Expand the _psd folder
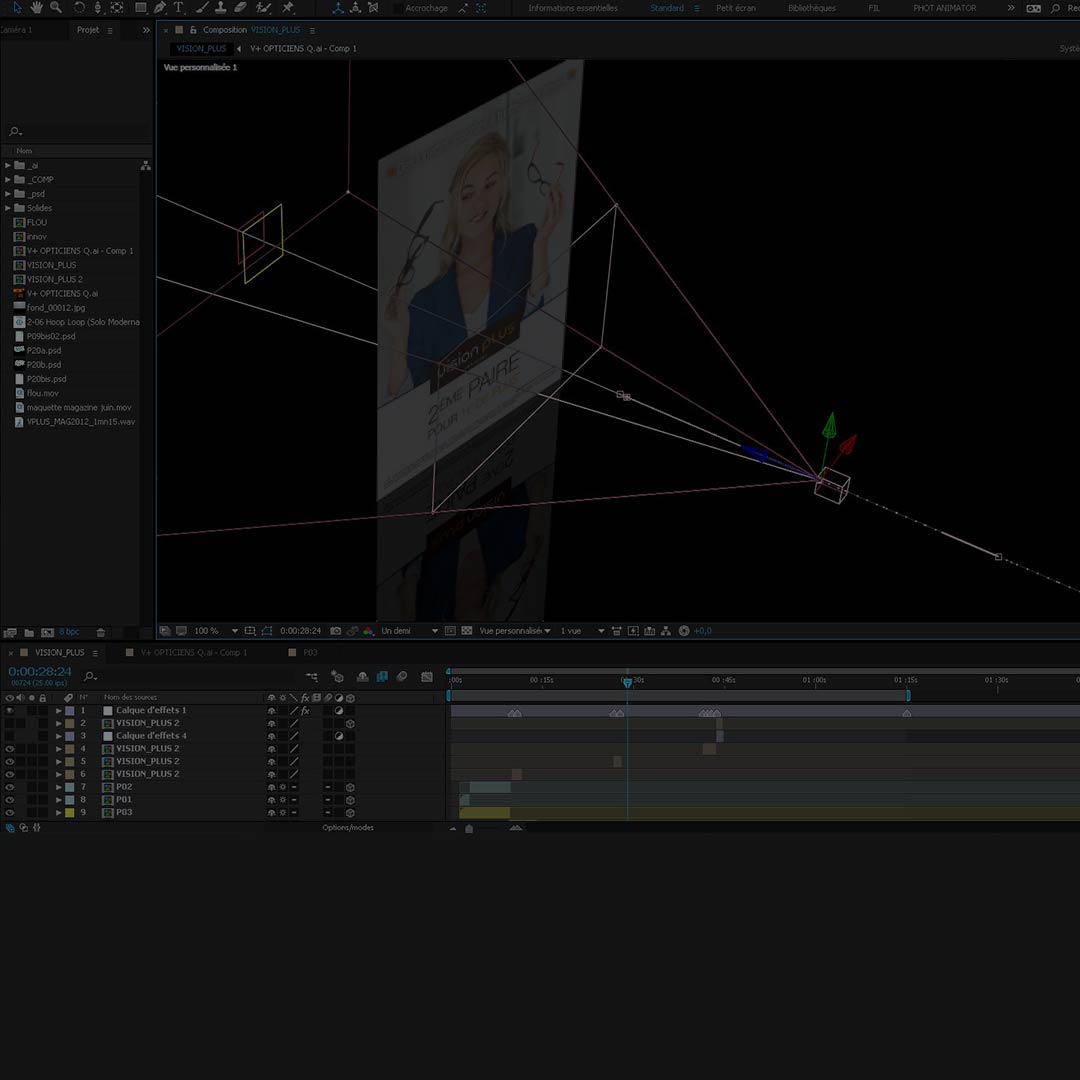 click(8, 194)
